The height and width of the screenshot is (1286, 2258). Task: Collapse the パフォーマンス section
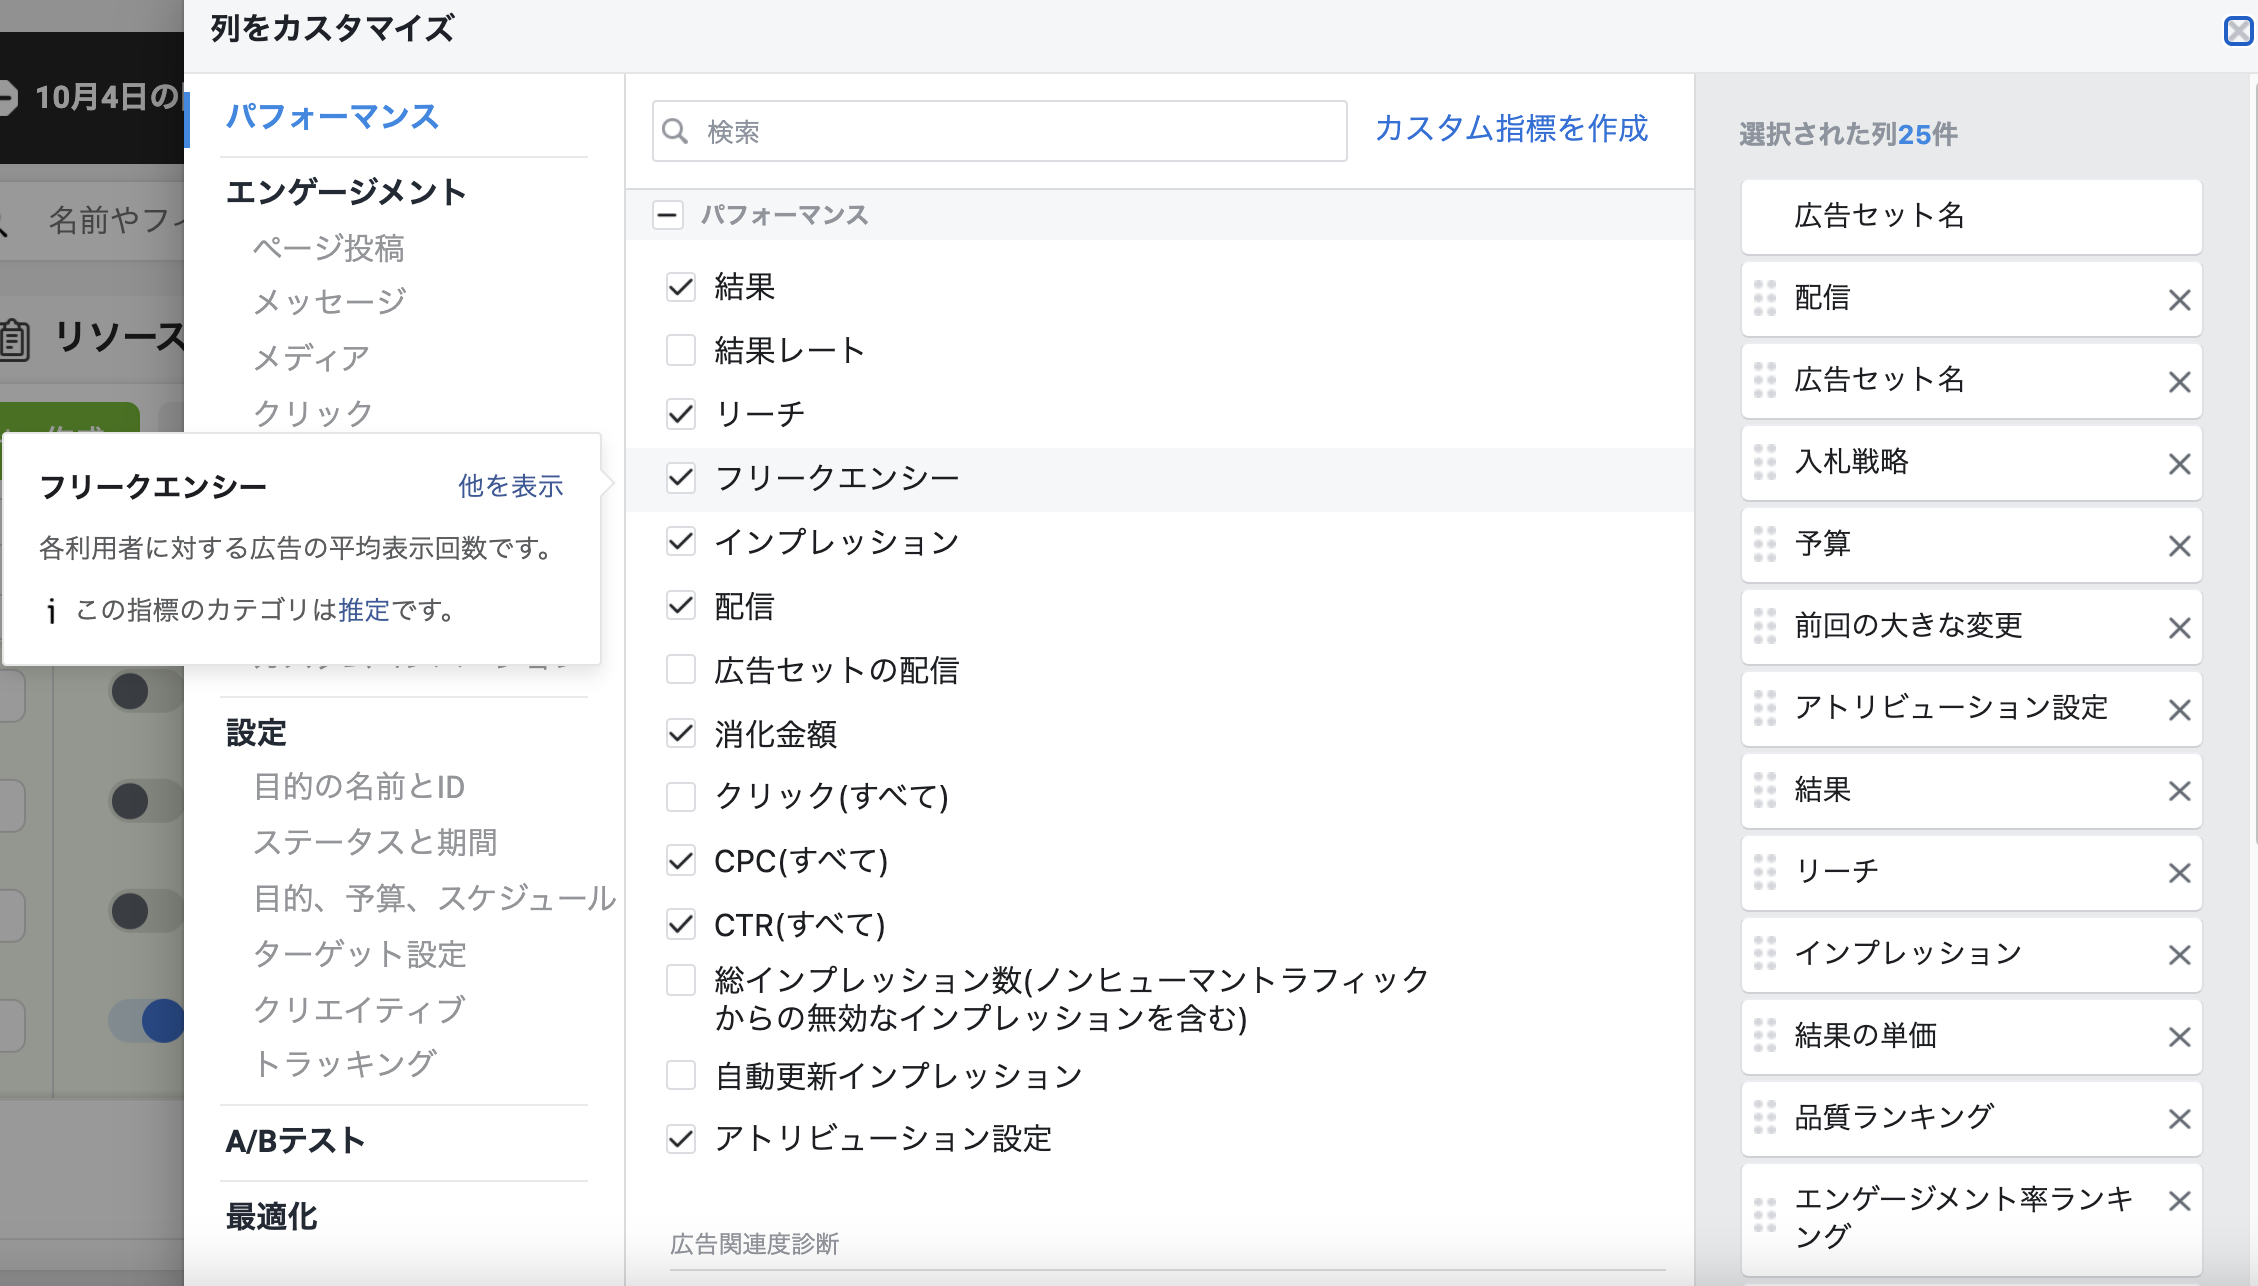(667, 215)
